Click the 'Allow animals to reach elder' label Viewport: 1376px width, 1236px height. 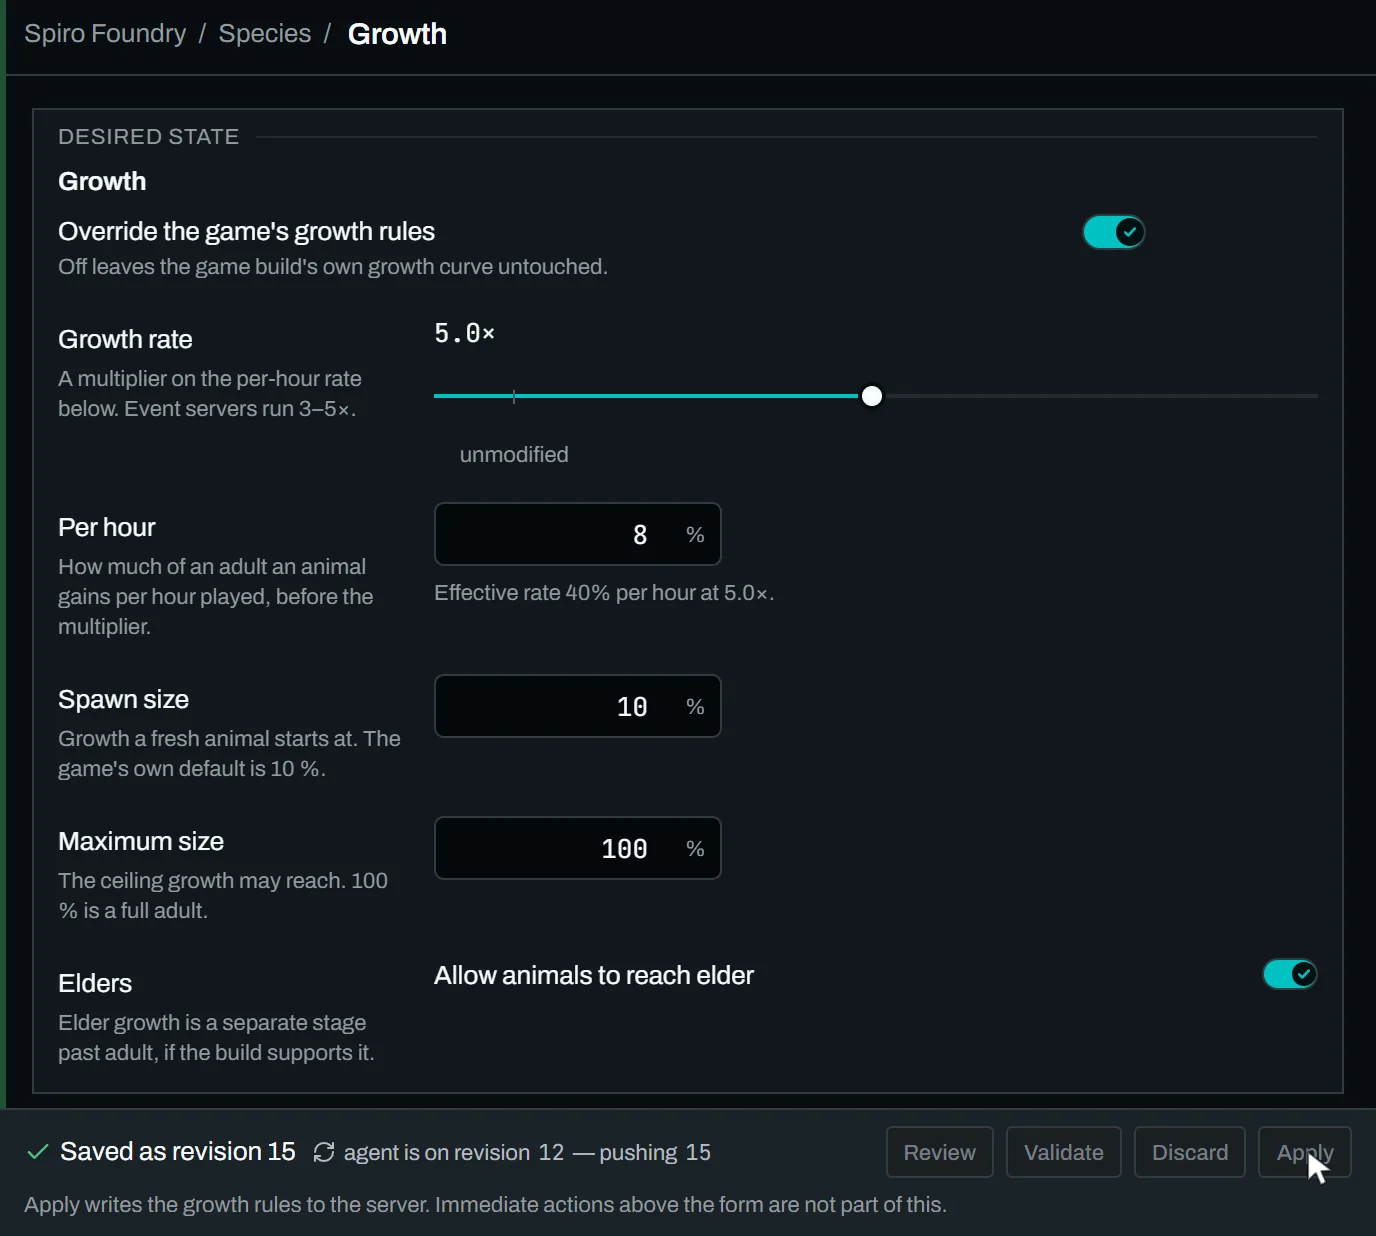(x=594, y=975)
